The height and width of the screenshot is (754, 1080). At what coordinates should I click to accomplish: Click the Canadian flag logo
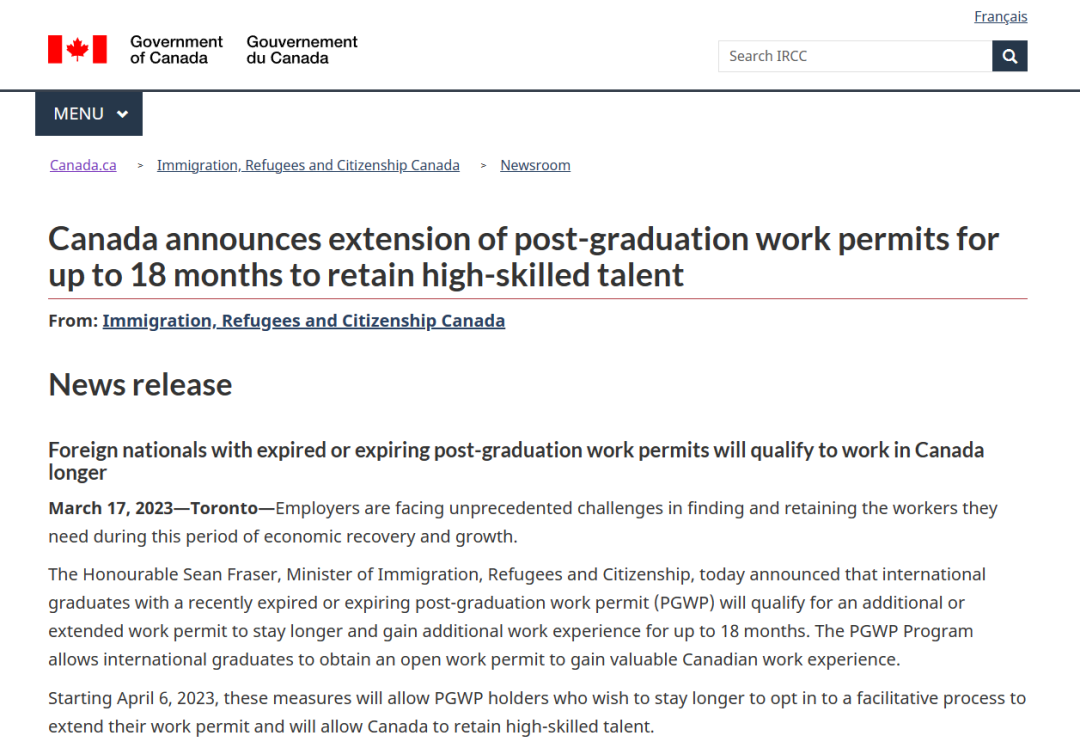pos(77,49)
